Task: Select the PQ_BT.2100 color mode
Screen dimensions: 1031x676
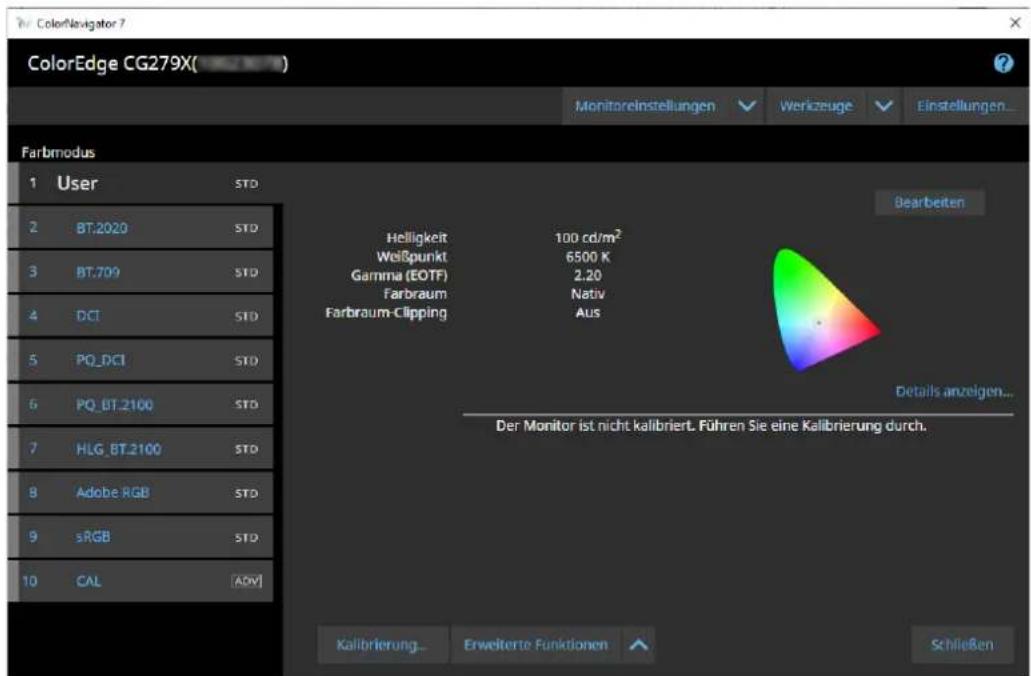Action: (141, 404)
